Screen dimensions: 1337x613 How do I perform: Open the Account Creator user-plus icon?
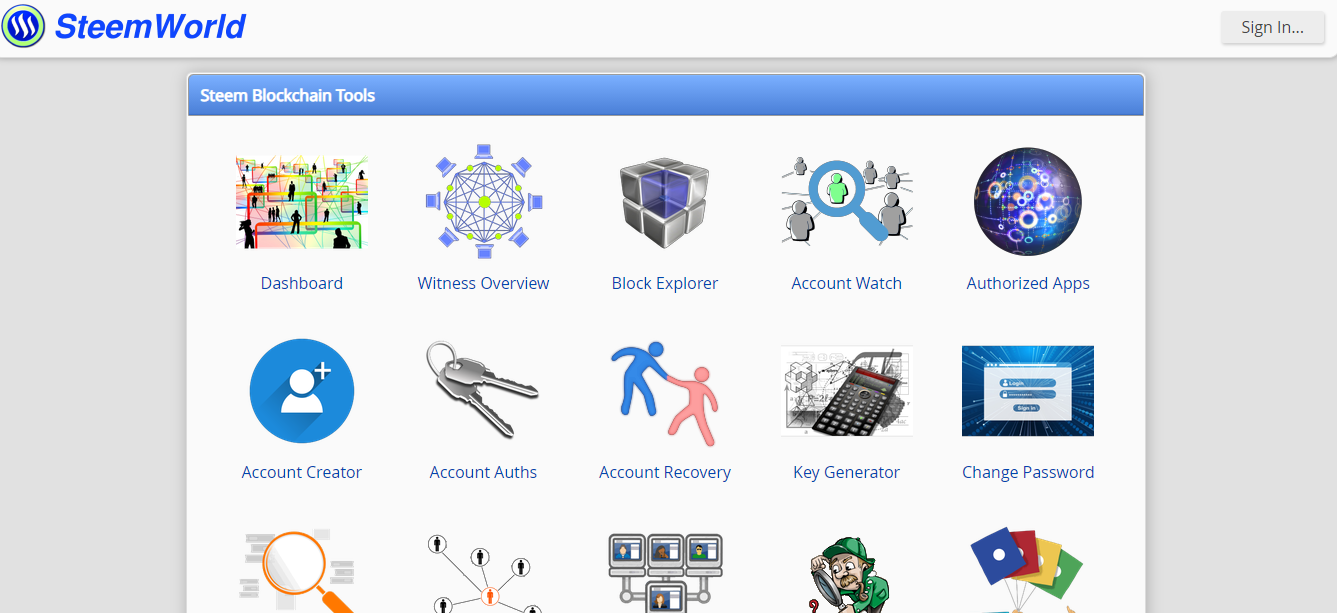point(302,391)
